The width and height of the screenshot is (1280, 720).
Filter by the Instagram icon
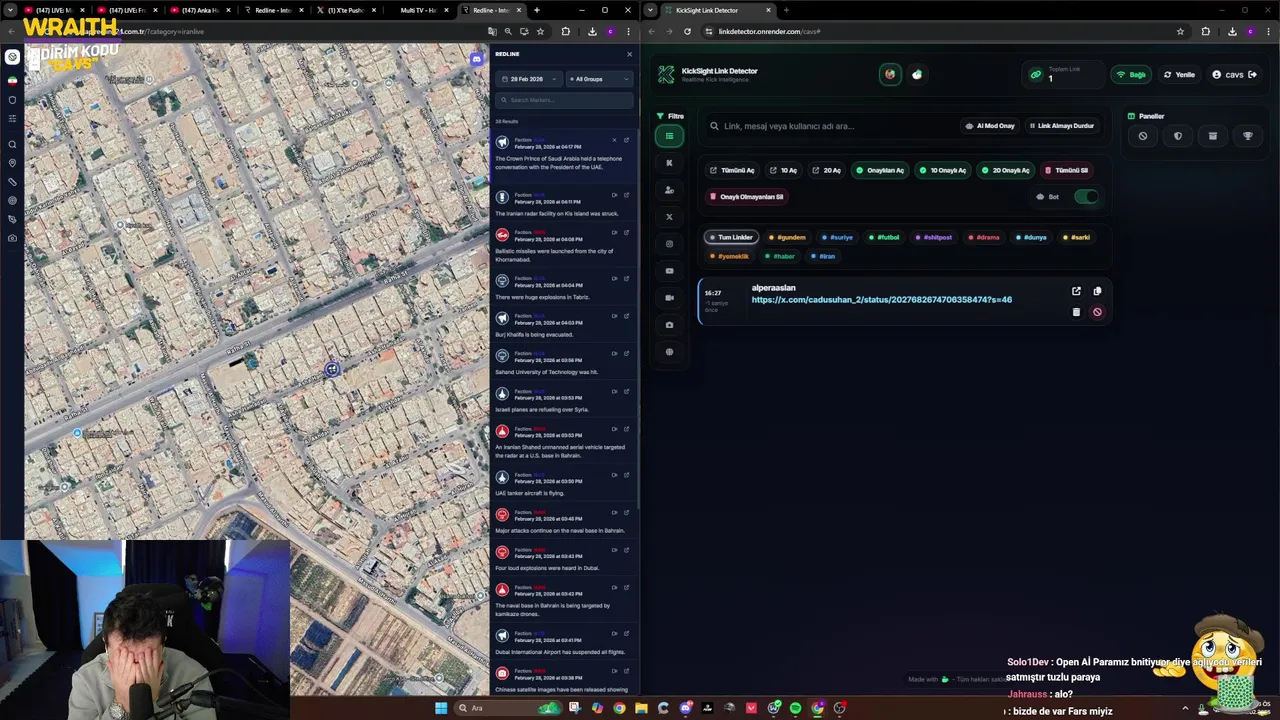tap(670, 244)
